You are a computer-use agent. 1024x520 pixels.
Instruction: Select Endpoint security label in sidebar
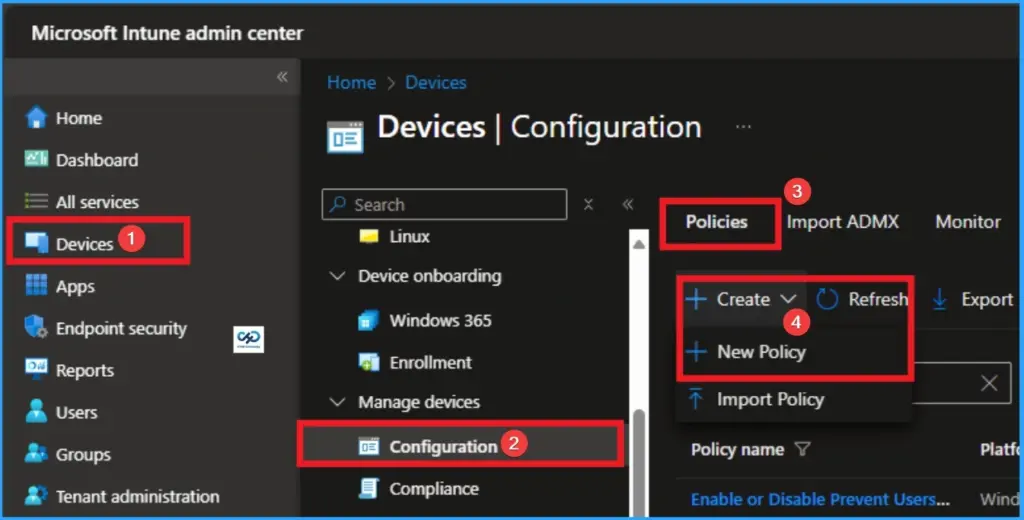pyautogui.click(x=121, y=329)
